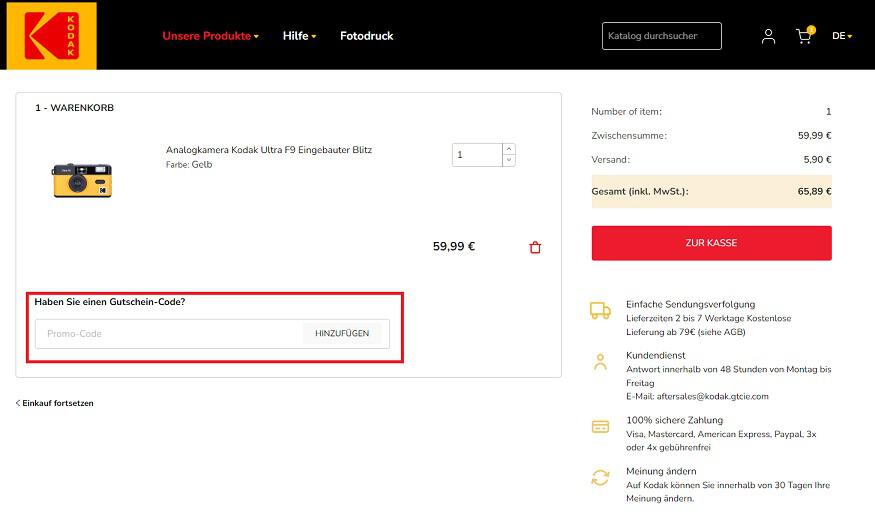This screenshot has width=875, height=520.
Task: Open the DE language selector
Action: pyautogui.click(x=842, y=36)
